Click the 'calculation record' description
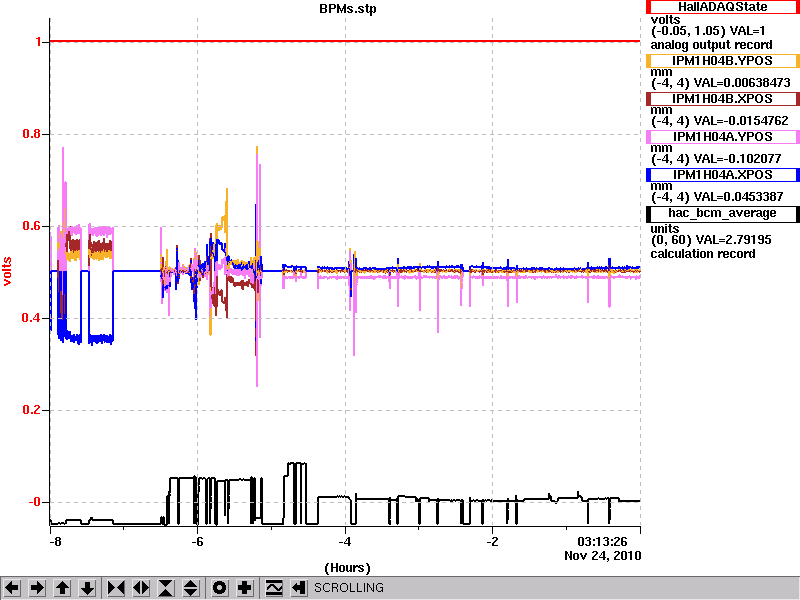800x600 pixels. pyautogui.click(x=703, y=254)
